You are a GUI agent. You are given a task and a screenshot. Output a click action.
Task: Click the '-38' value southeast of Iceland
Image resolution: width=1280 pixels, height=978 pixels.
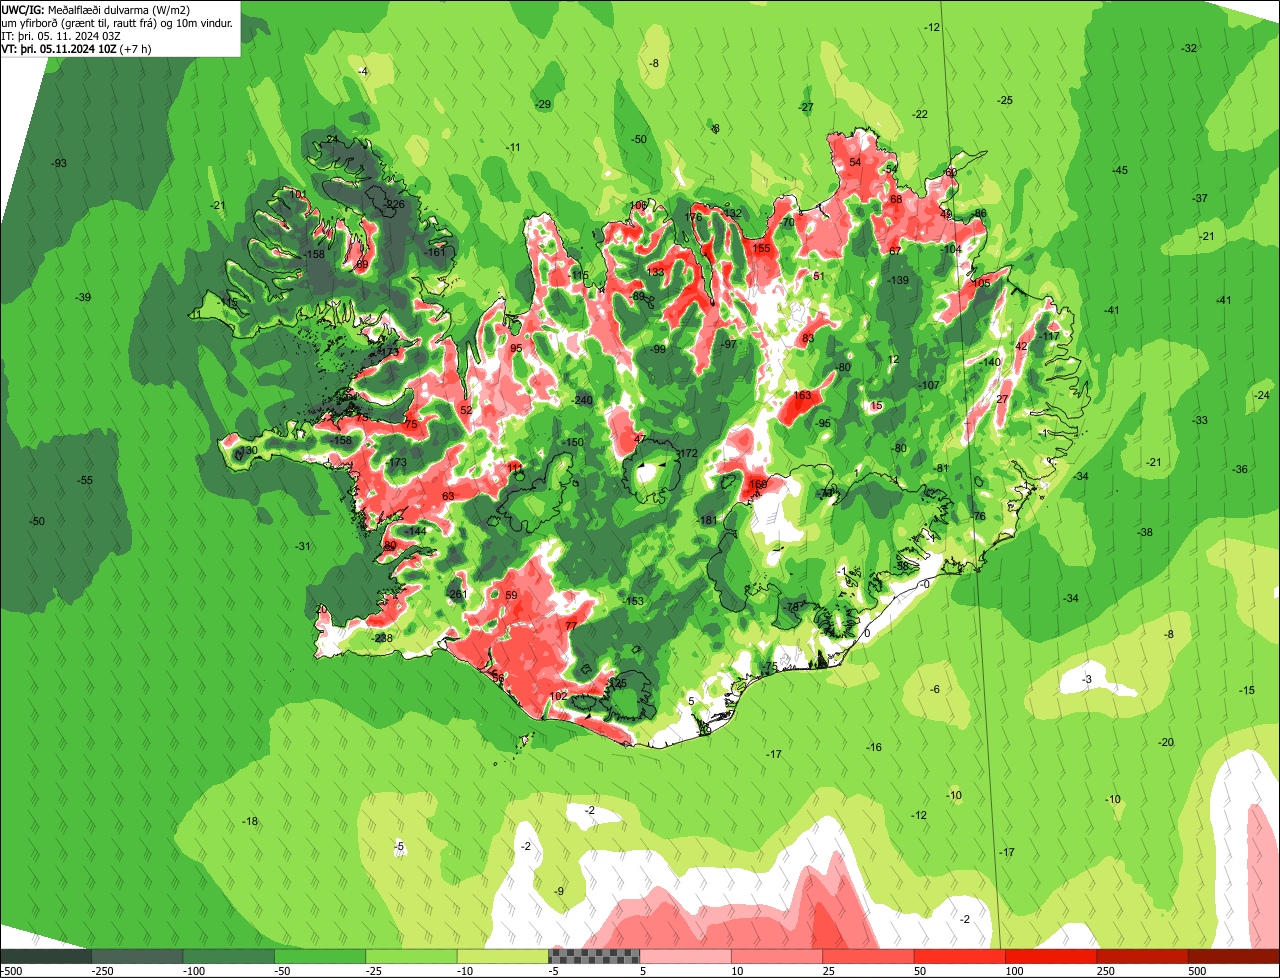(x=1145, y=531)
